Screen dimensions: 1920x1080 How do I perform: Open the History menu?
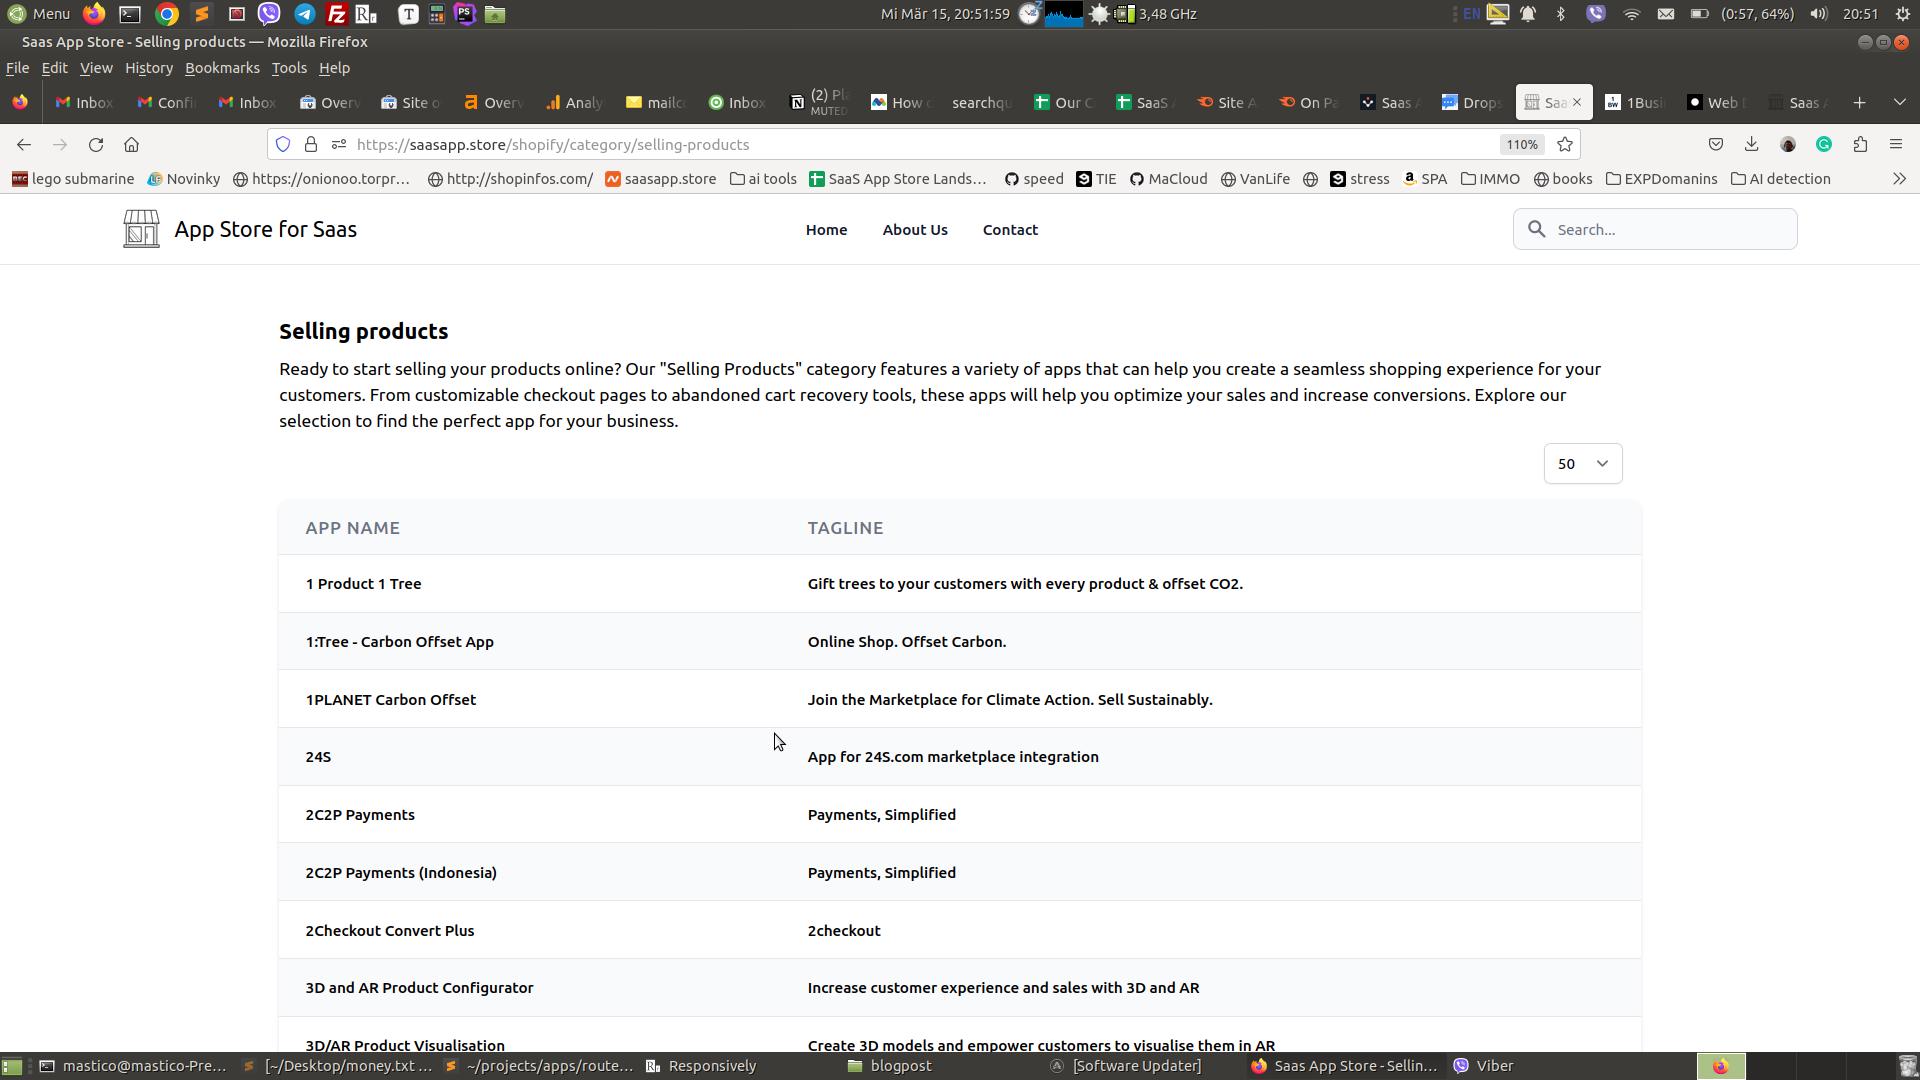(149, 68)
